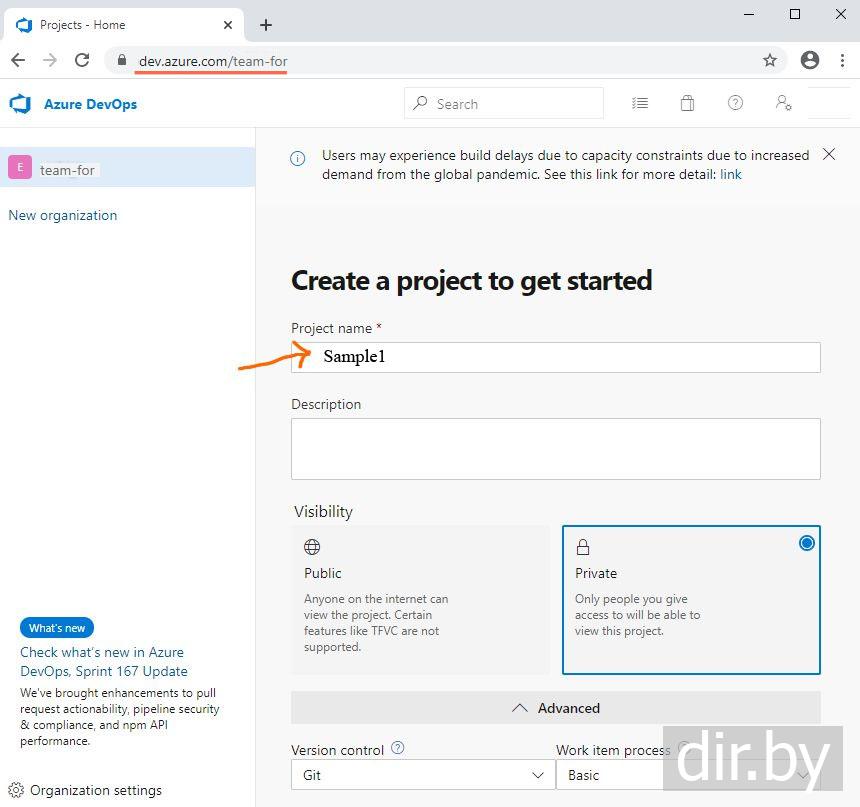Select the Private visibility radio button
This screenshot has height=807, width=860.
(806, 543)
